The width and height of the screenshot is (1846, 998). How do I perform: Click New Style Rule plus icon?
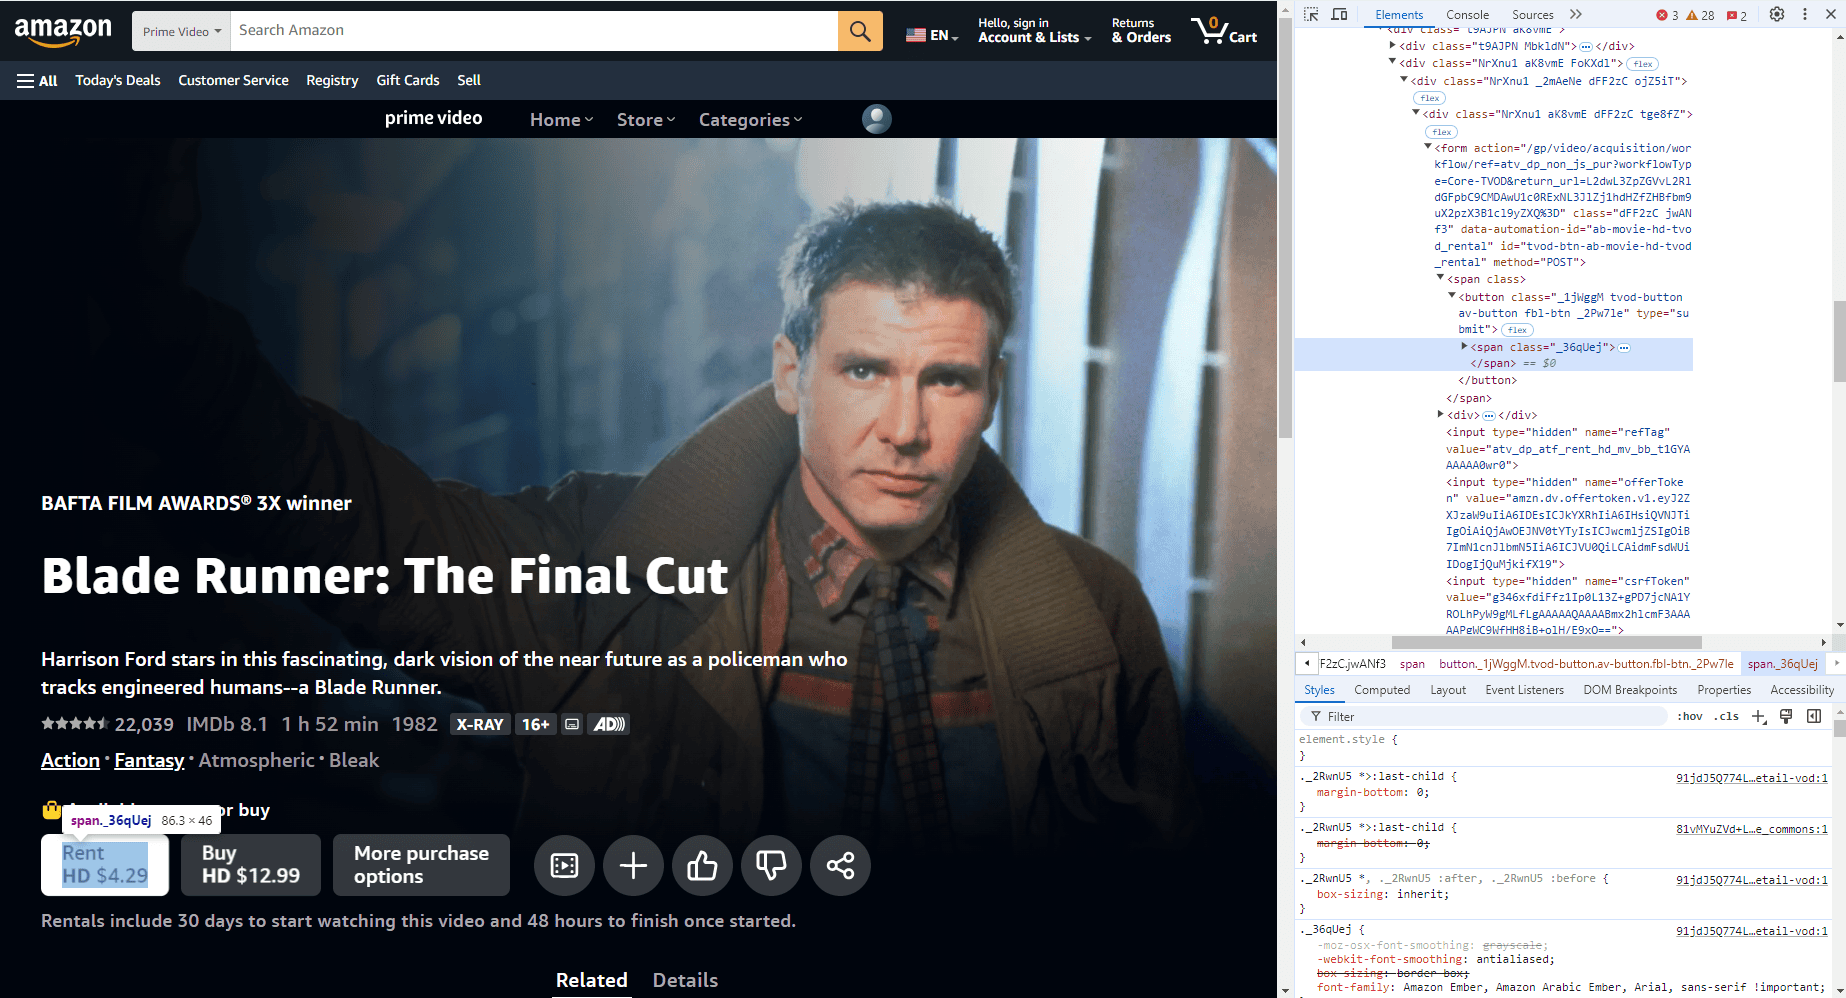point(1759,716)
